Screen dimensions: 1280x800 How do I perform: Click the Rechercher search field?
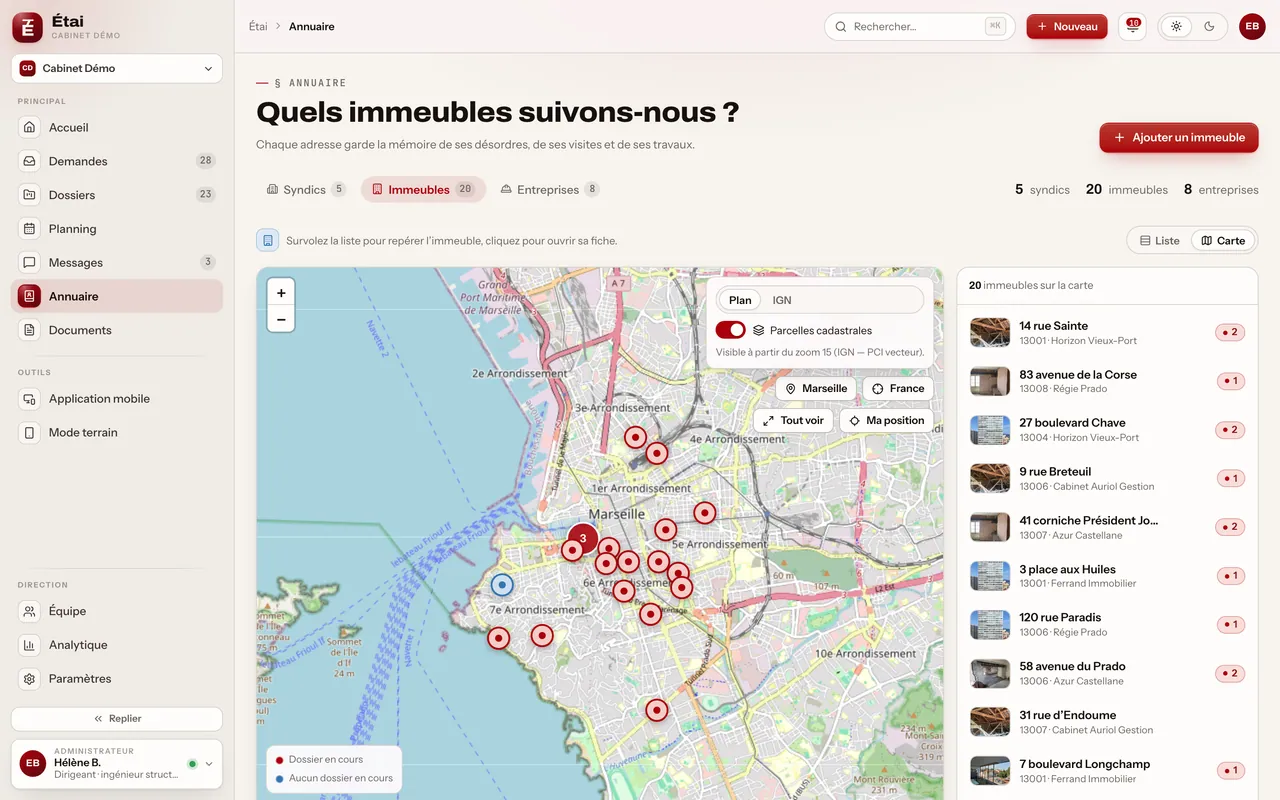(x=919, y=27)
